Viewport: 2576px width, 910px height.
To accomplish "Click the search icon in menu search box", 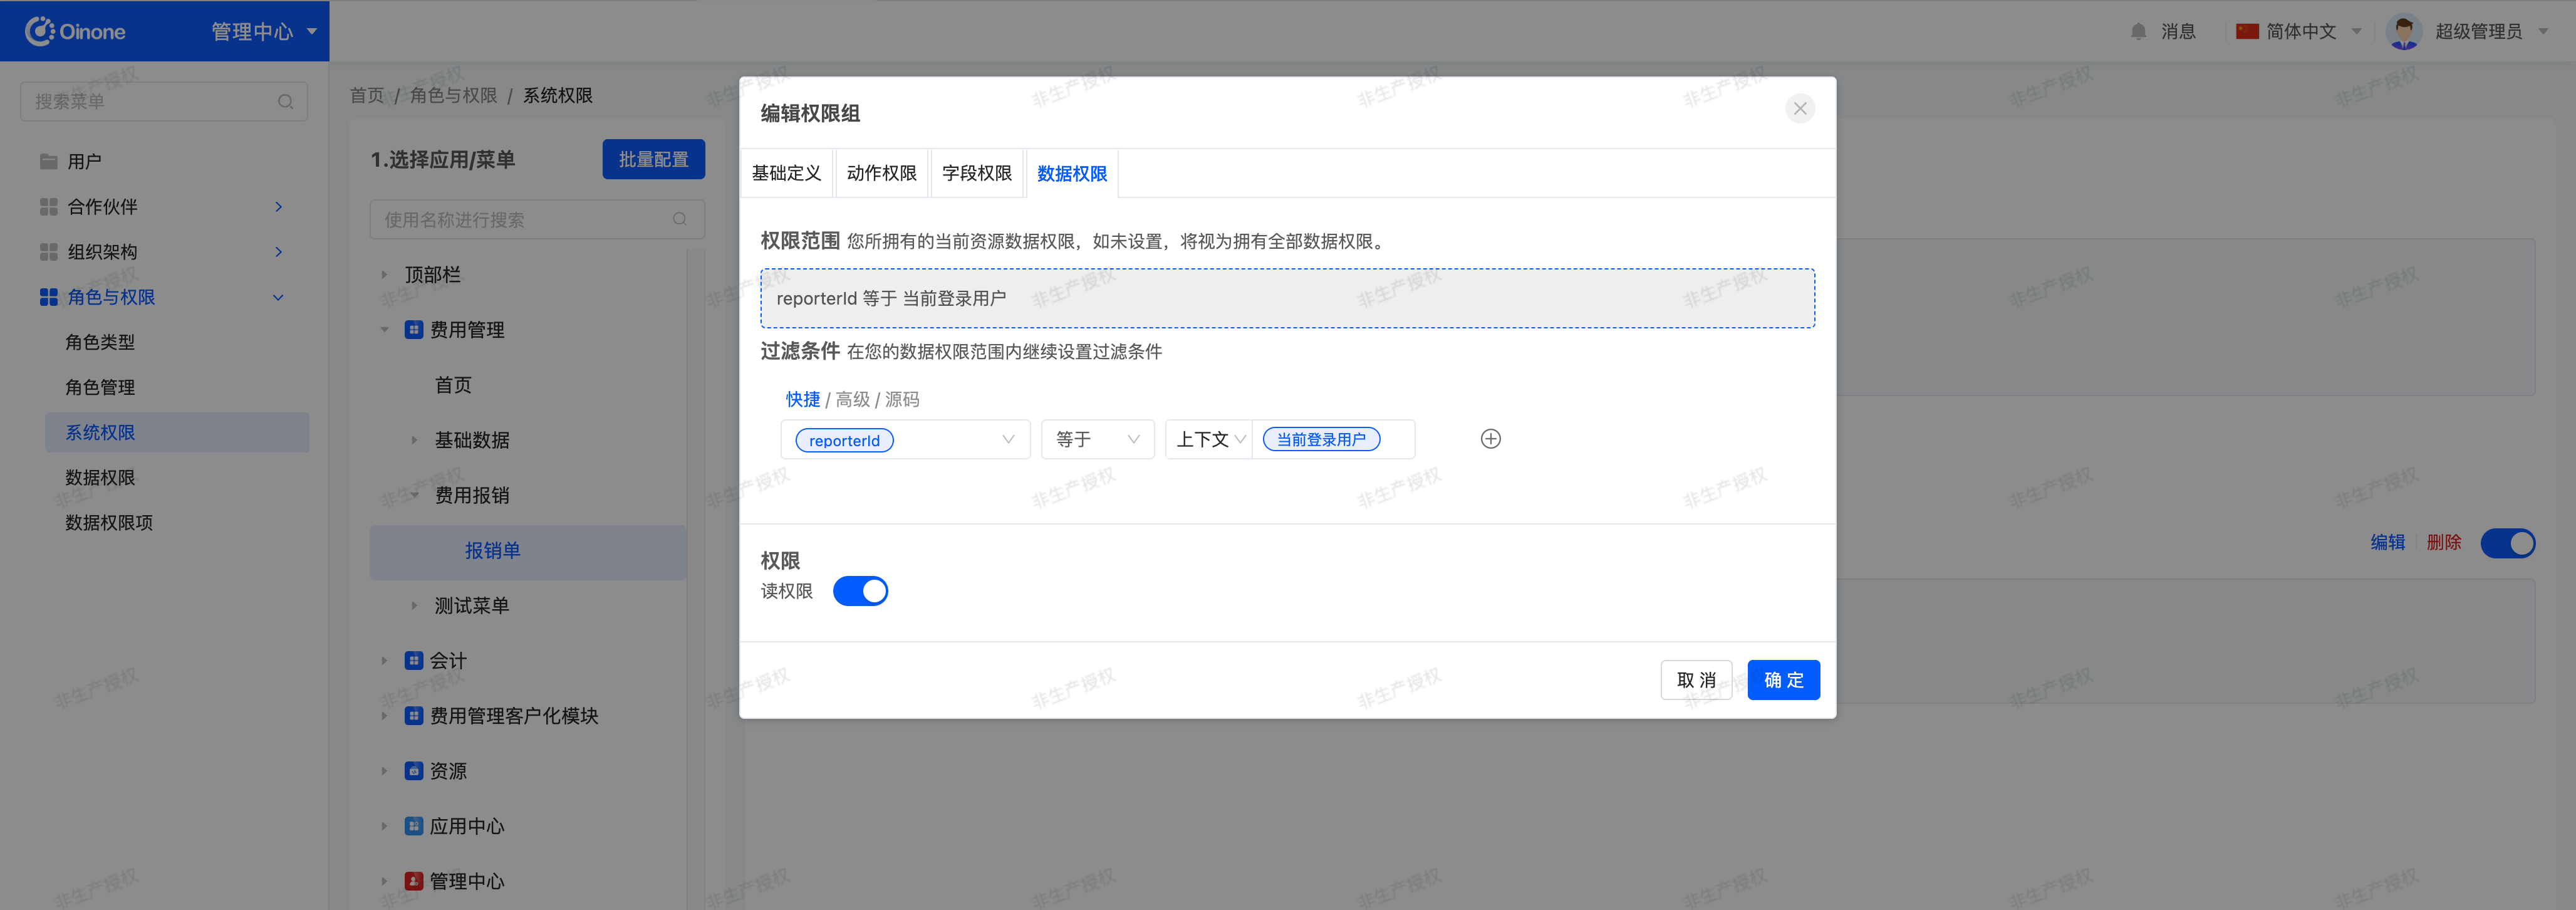I will coord(285,102).
